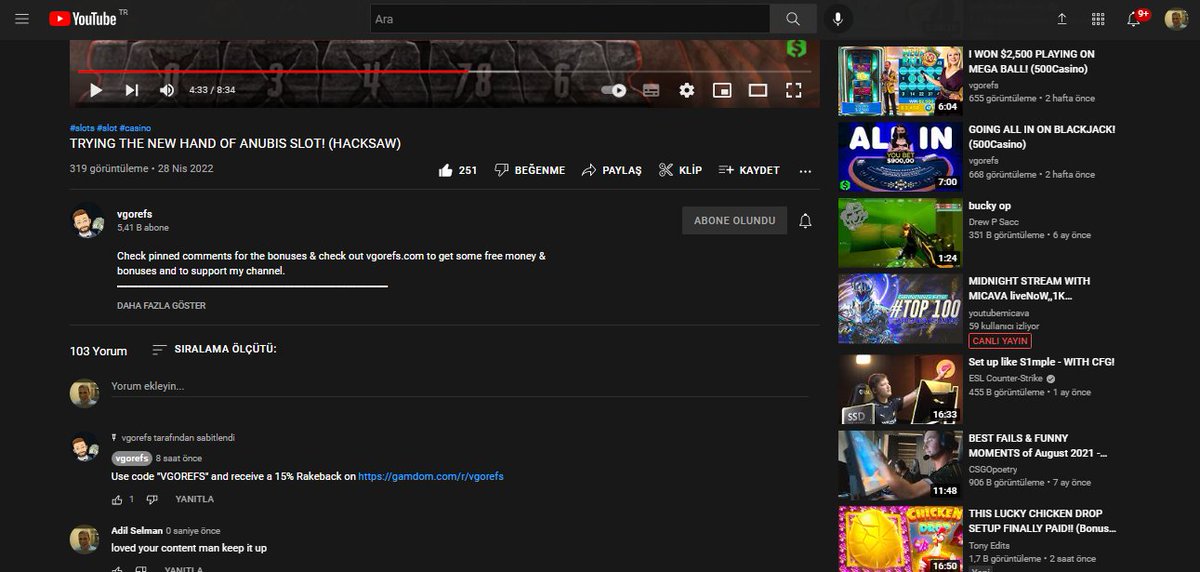The height and width of the screenshot is (572, 1200).
Task: Toggle subtitles/captions button
Action: click(x=651, y=90)
